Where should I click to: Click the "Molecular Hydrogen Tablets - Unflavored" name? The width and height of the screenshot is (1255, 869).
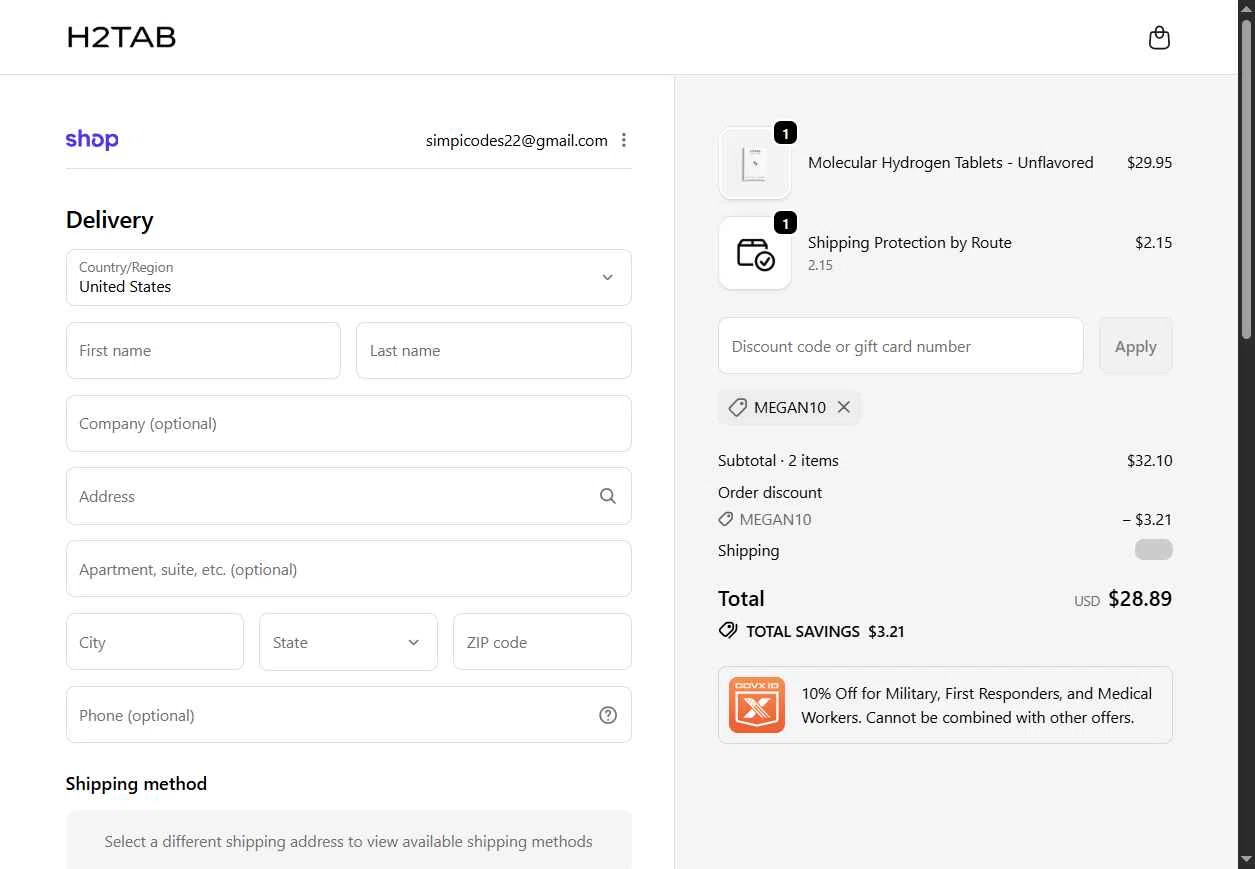(x=951, y=163)
